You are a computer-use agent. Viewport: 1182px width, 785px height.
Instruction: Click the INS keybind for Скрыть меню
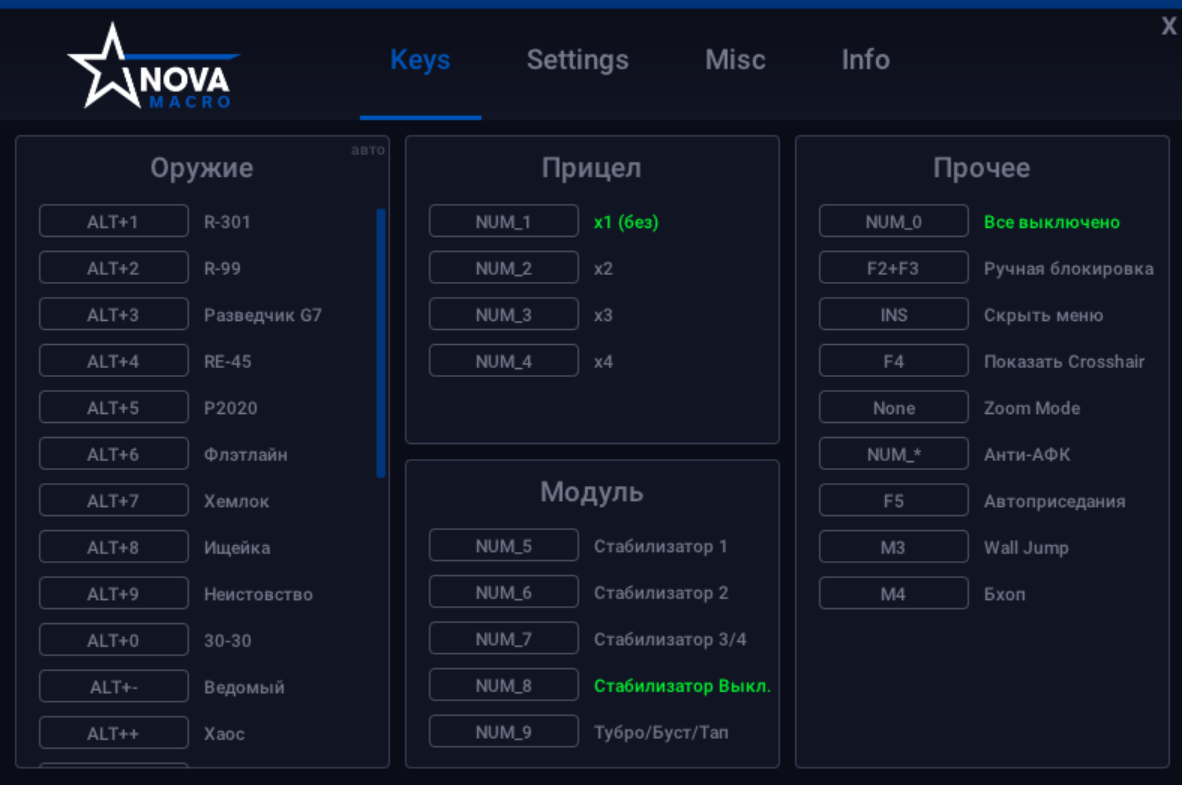click(x=894, y=315)
